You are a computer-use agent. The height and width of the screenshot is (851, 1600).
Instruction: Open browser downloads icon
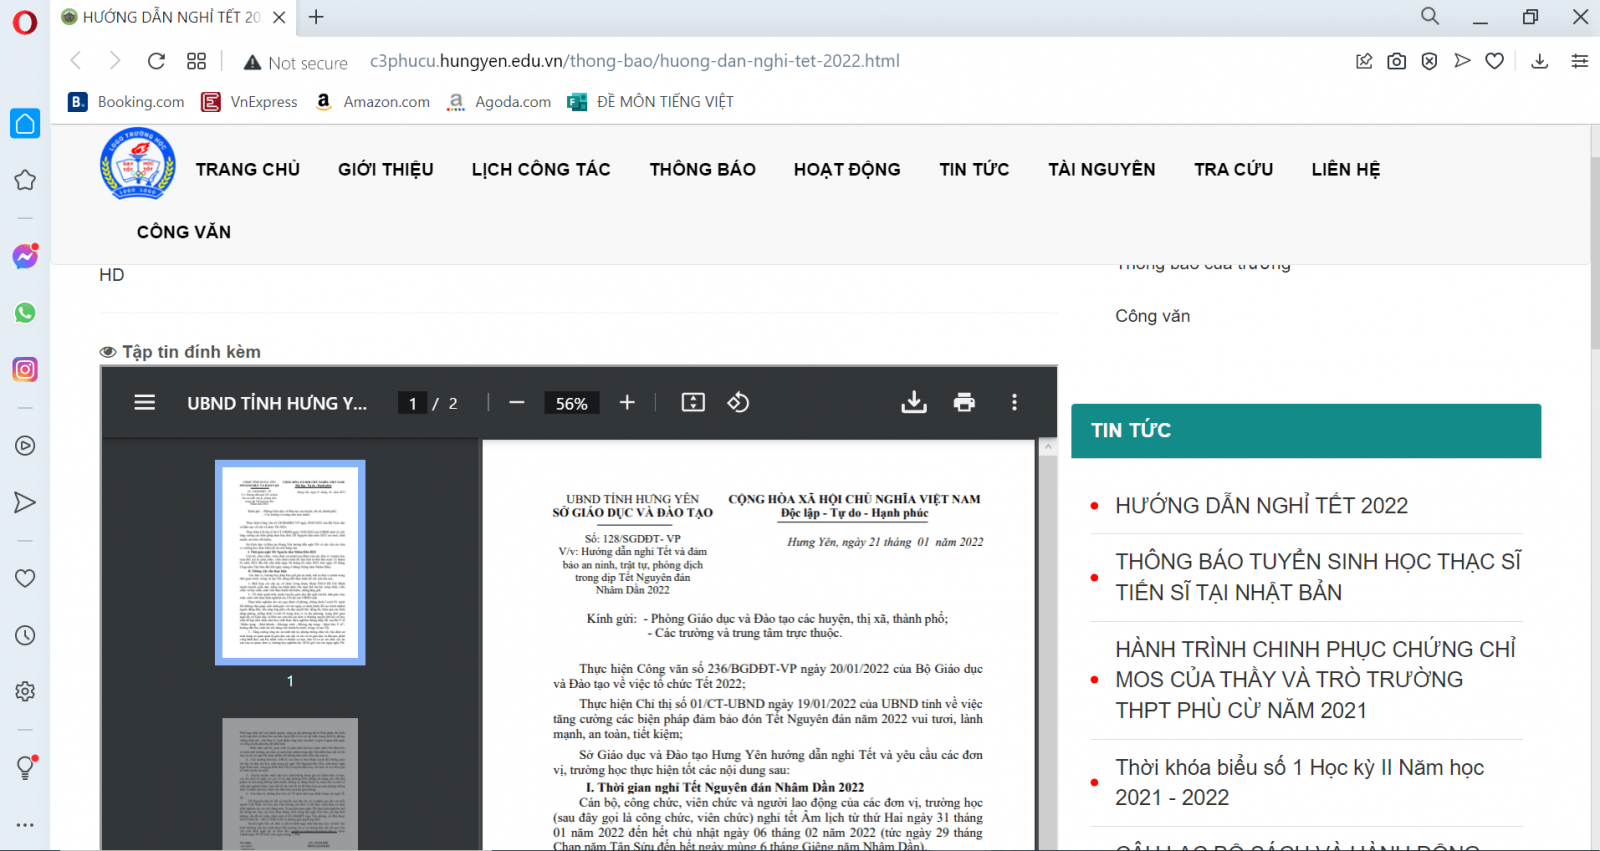tap(1540, 61)
